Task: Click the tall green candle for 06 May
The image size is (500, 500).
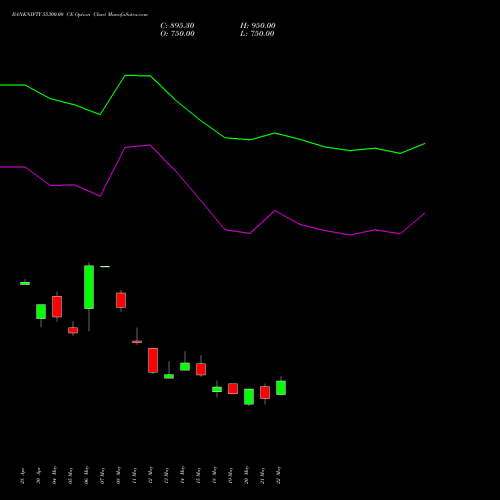Action: 89,287
